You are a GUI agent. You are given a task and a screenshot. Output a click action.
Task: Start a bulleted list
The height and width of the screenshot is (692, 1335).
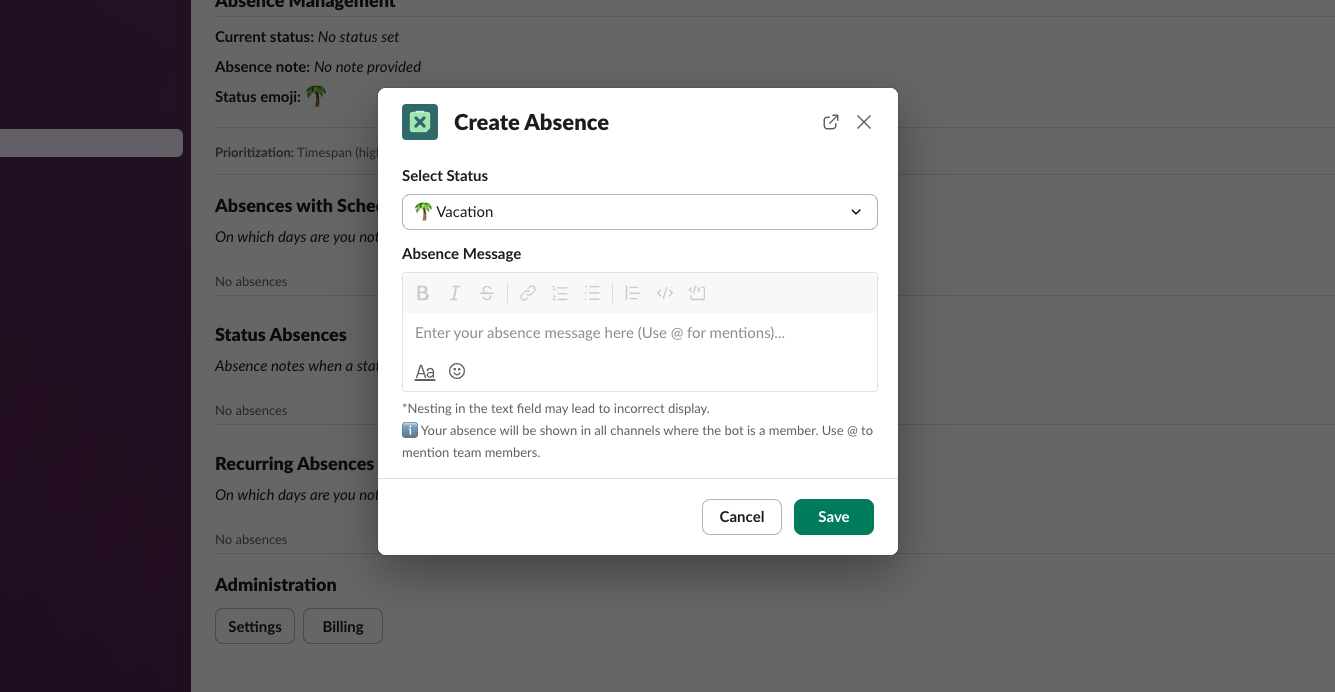[592, 293]
